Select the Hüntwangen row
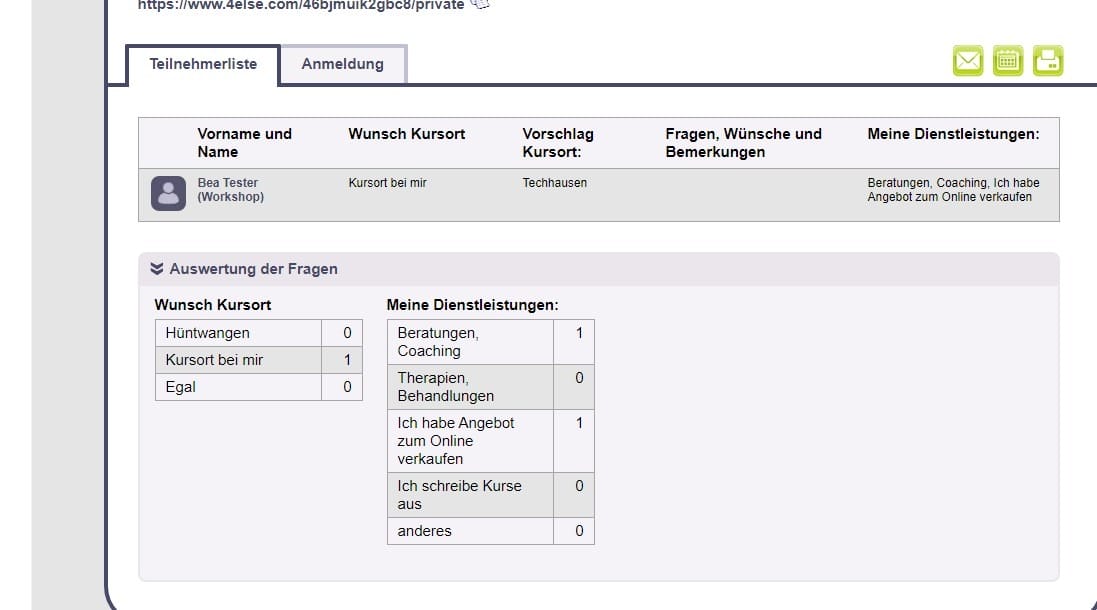 [236, 332]
